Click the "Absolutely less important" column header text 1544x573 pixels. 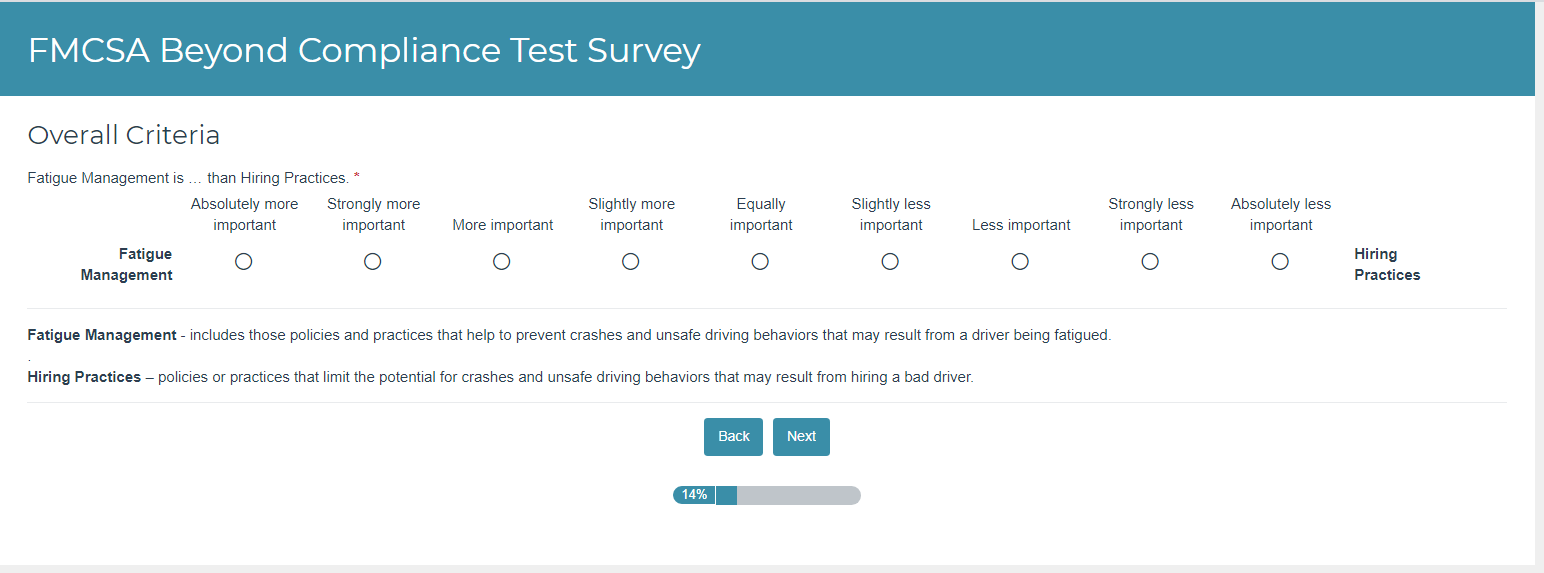[1280, 214]
